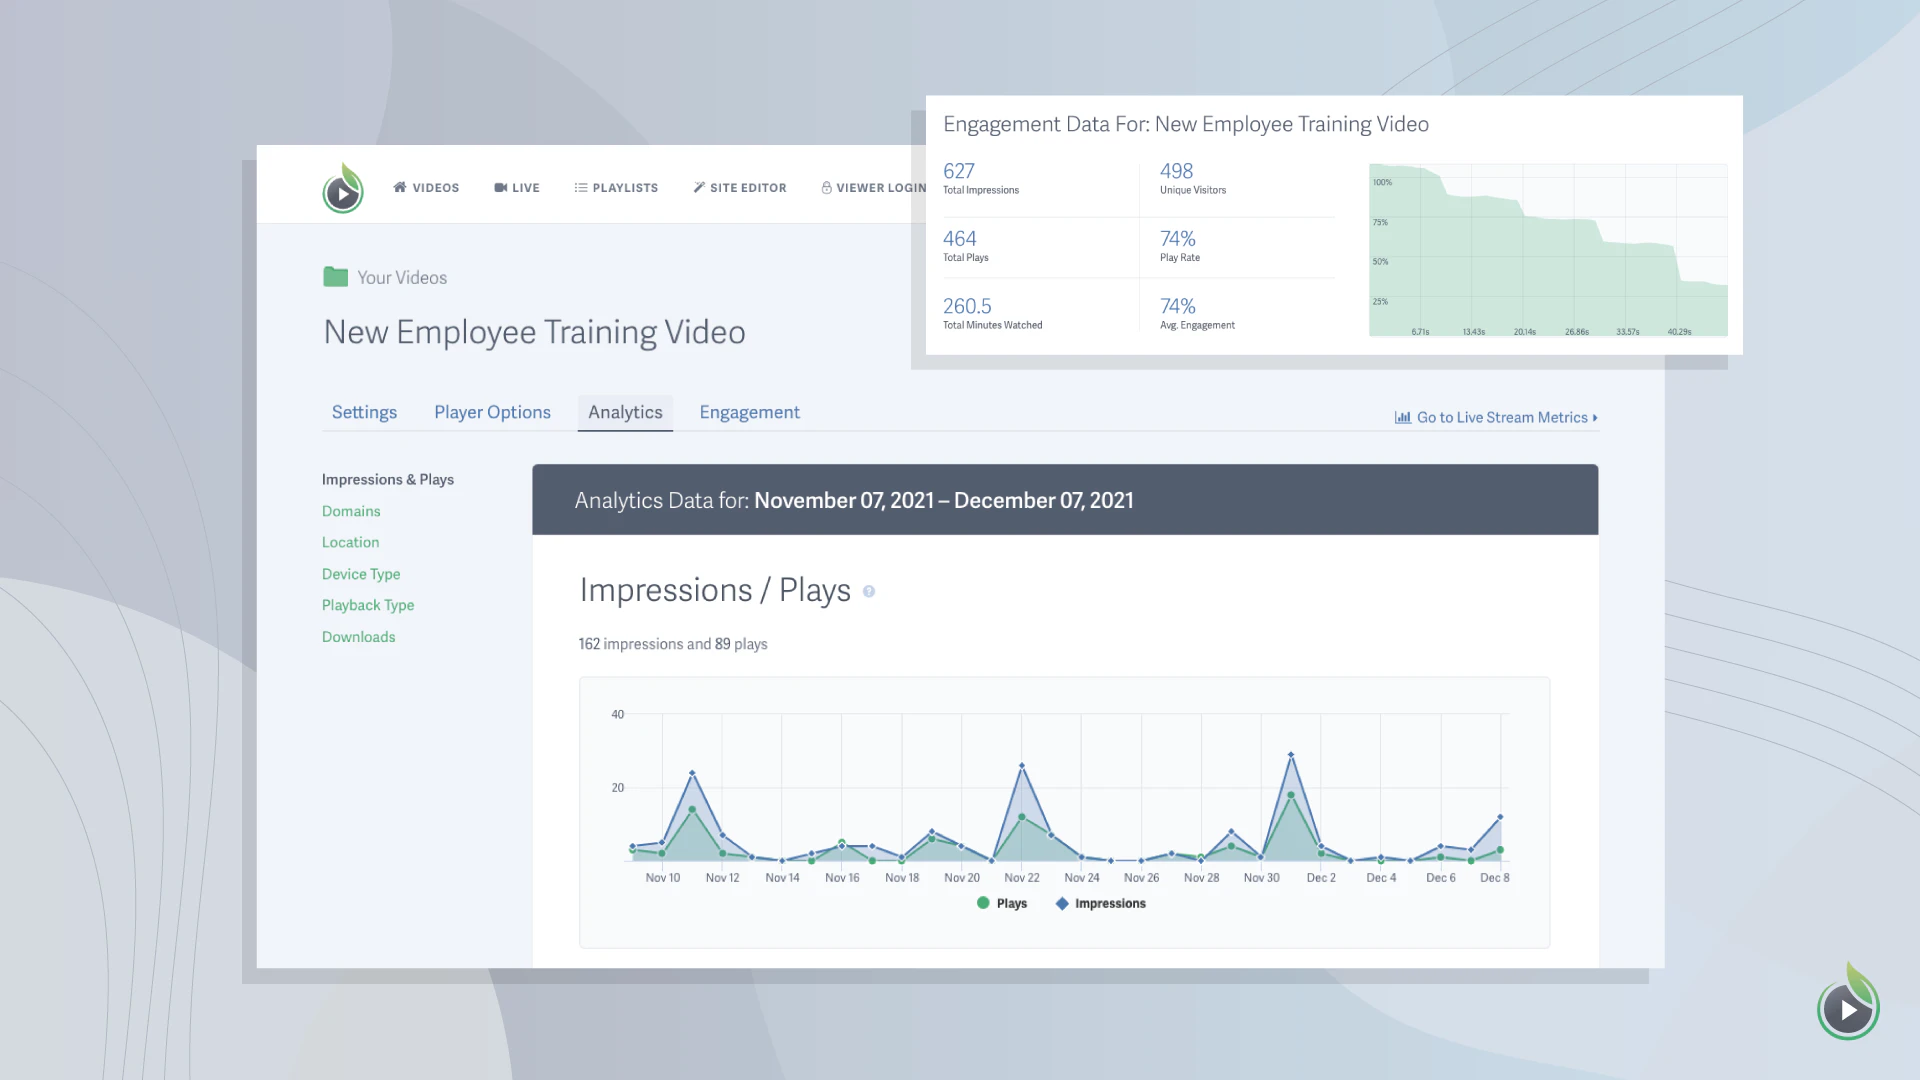The width and height of the screenshot is (1920, 1080).
Task: Click the engagement retention graph
Action: tap(1547, 250)
